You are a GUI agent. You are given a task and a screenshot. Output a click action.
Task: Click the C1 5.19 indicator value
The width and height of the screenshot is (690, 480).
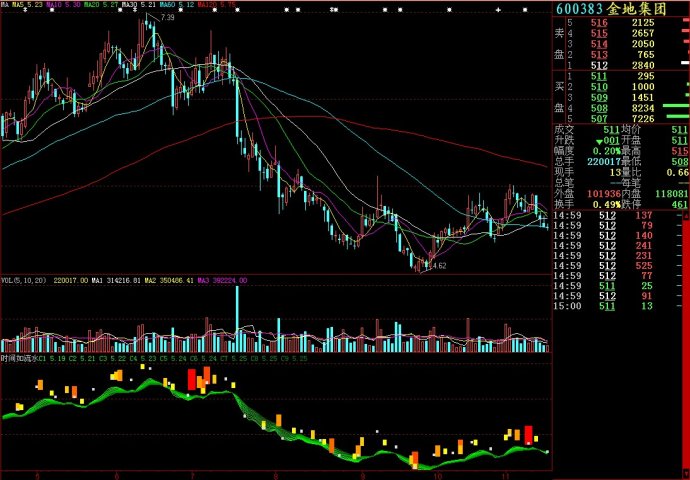53,359
